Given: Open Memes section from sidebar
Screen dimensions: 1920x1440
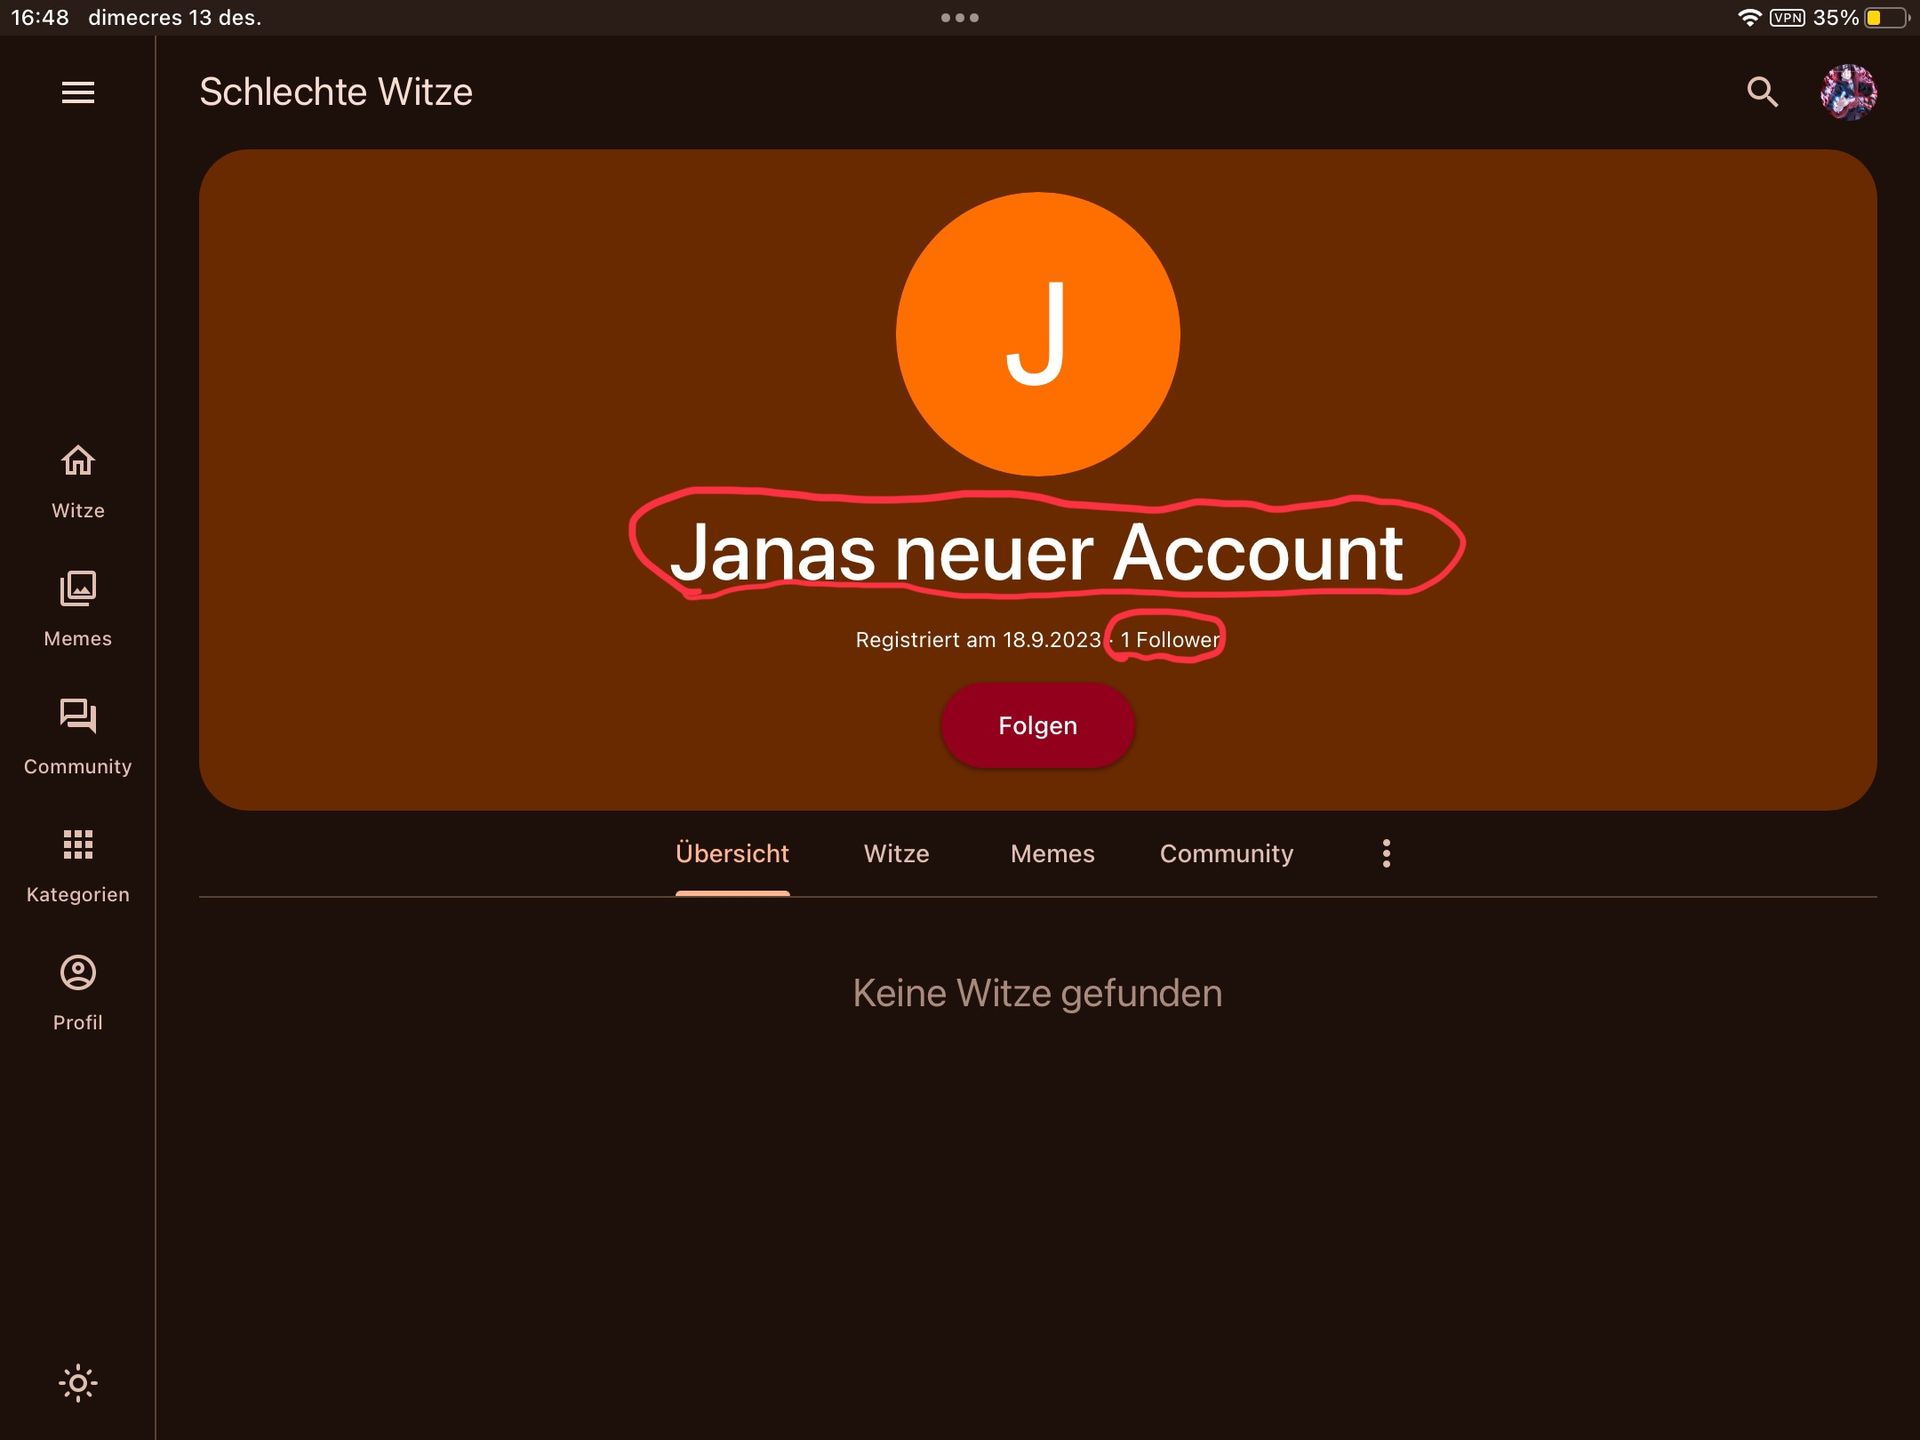Looking at the screenshot, I should click(77, 605).
